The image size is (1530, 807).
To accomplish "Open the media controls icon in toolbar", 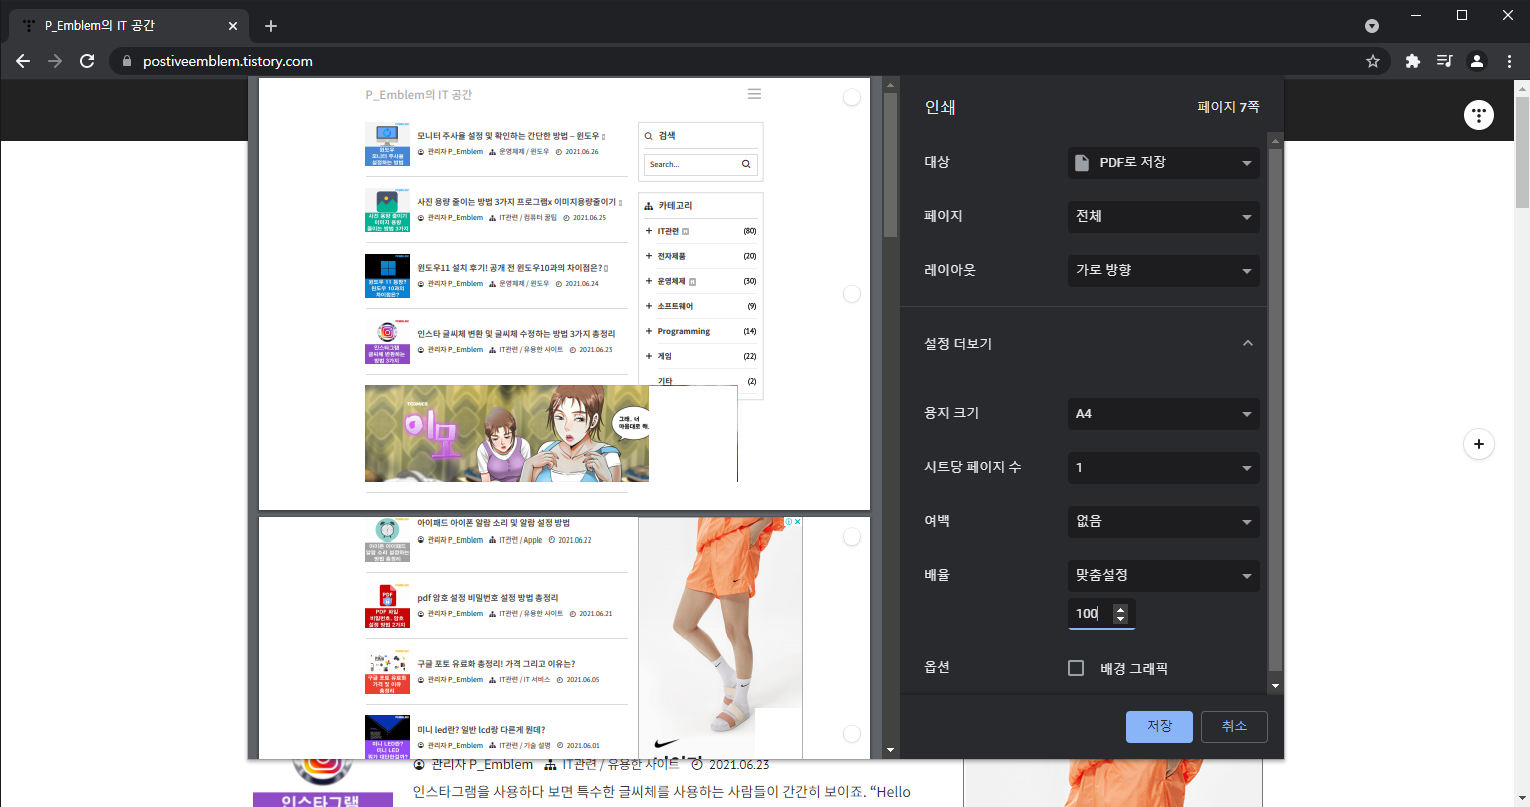I will pos(1444,60).
